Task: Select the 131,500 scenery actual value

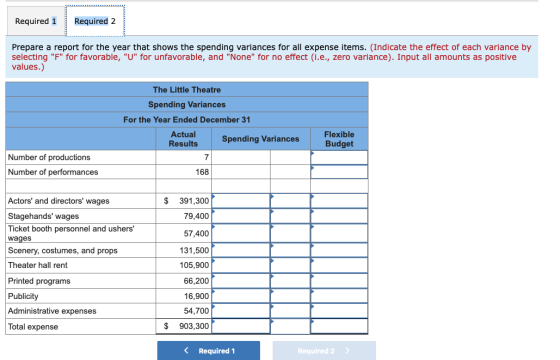Action: pos(194,250)
